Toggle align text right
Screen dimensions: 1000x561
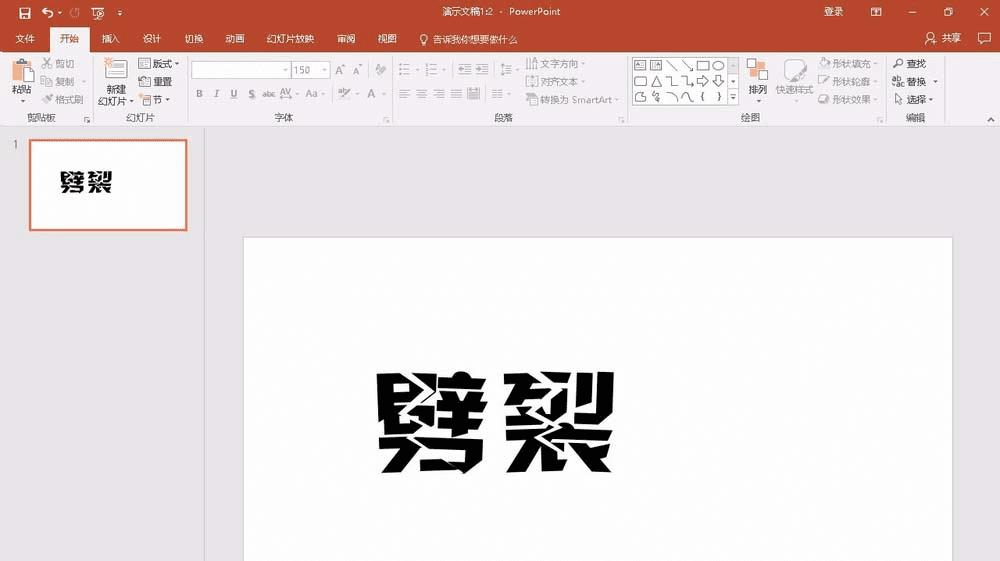[x=439, y=94]
